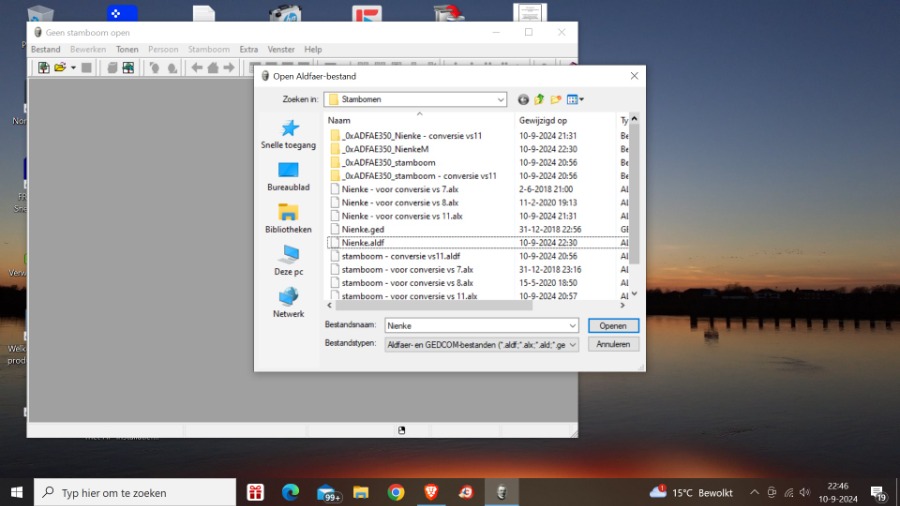Create a new folder in Stambomen

tap(556, 99)
